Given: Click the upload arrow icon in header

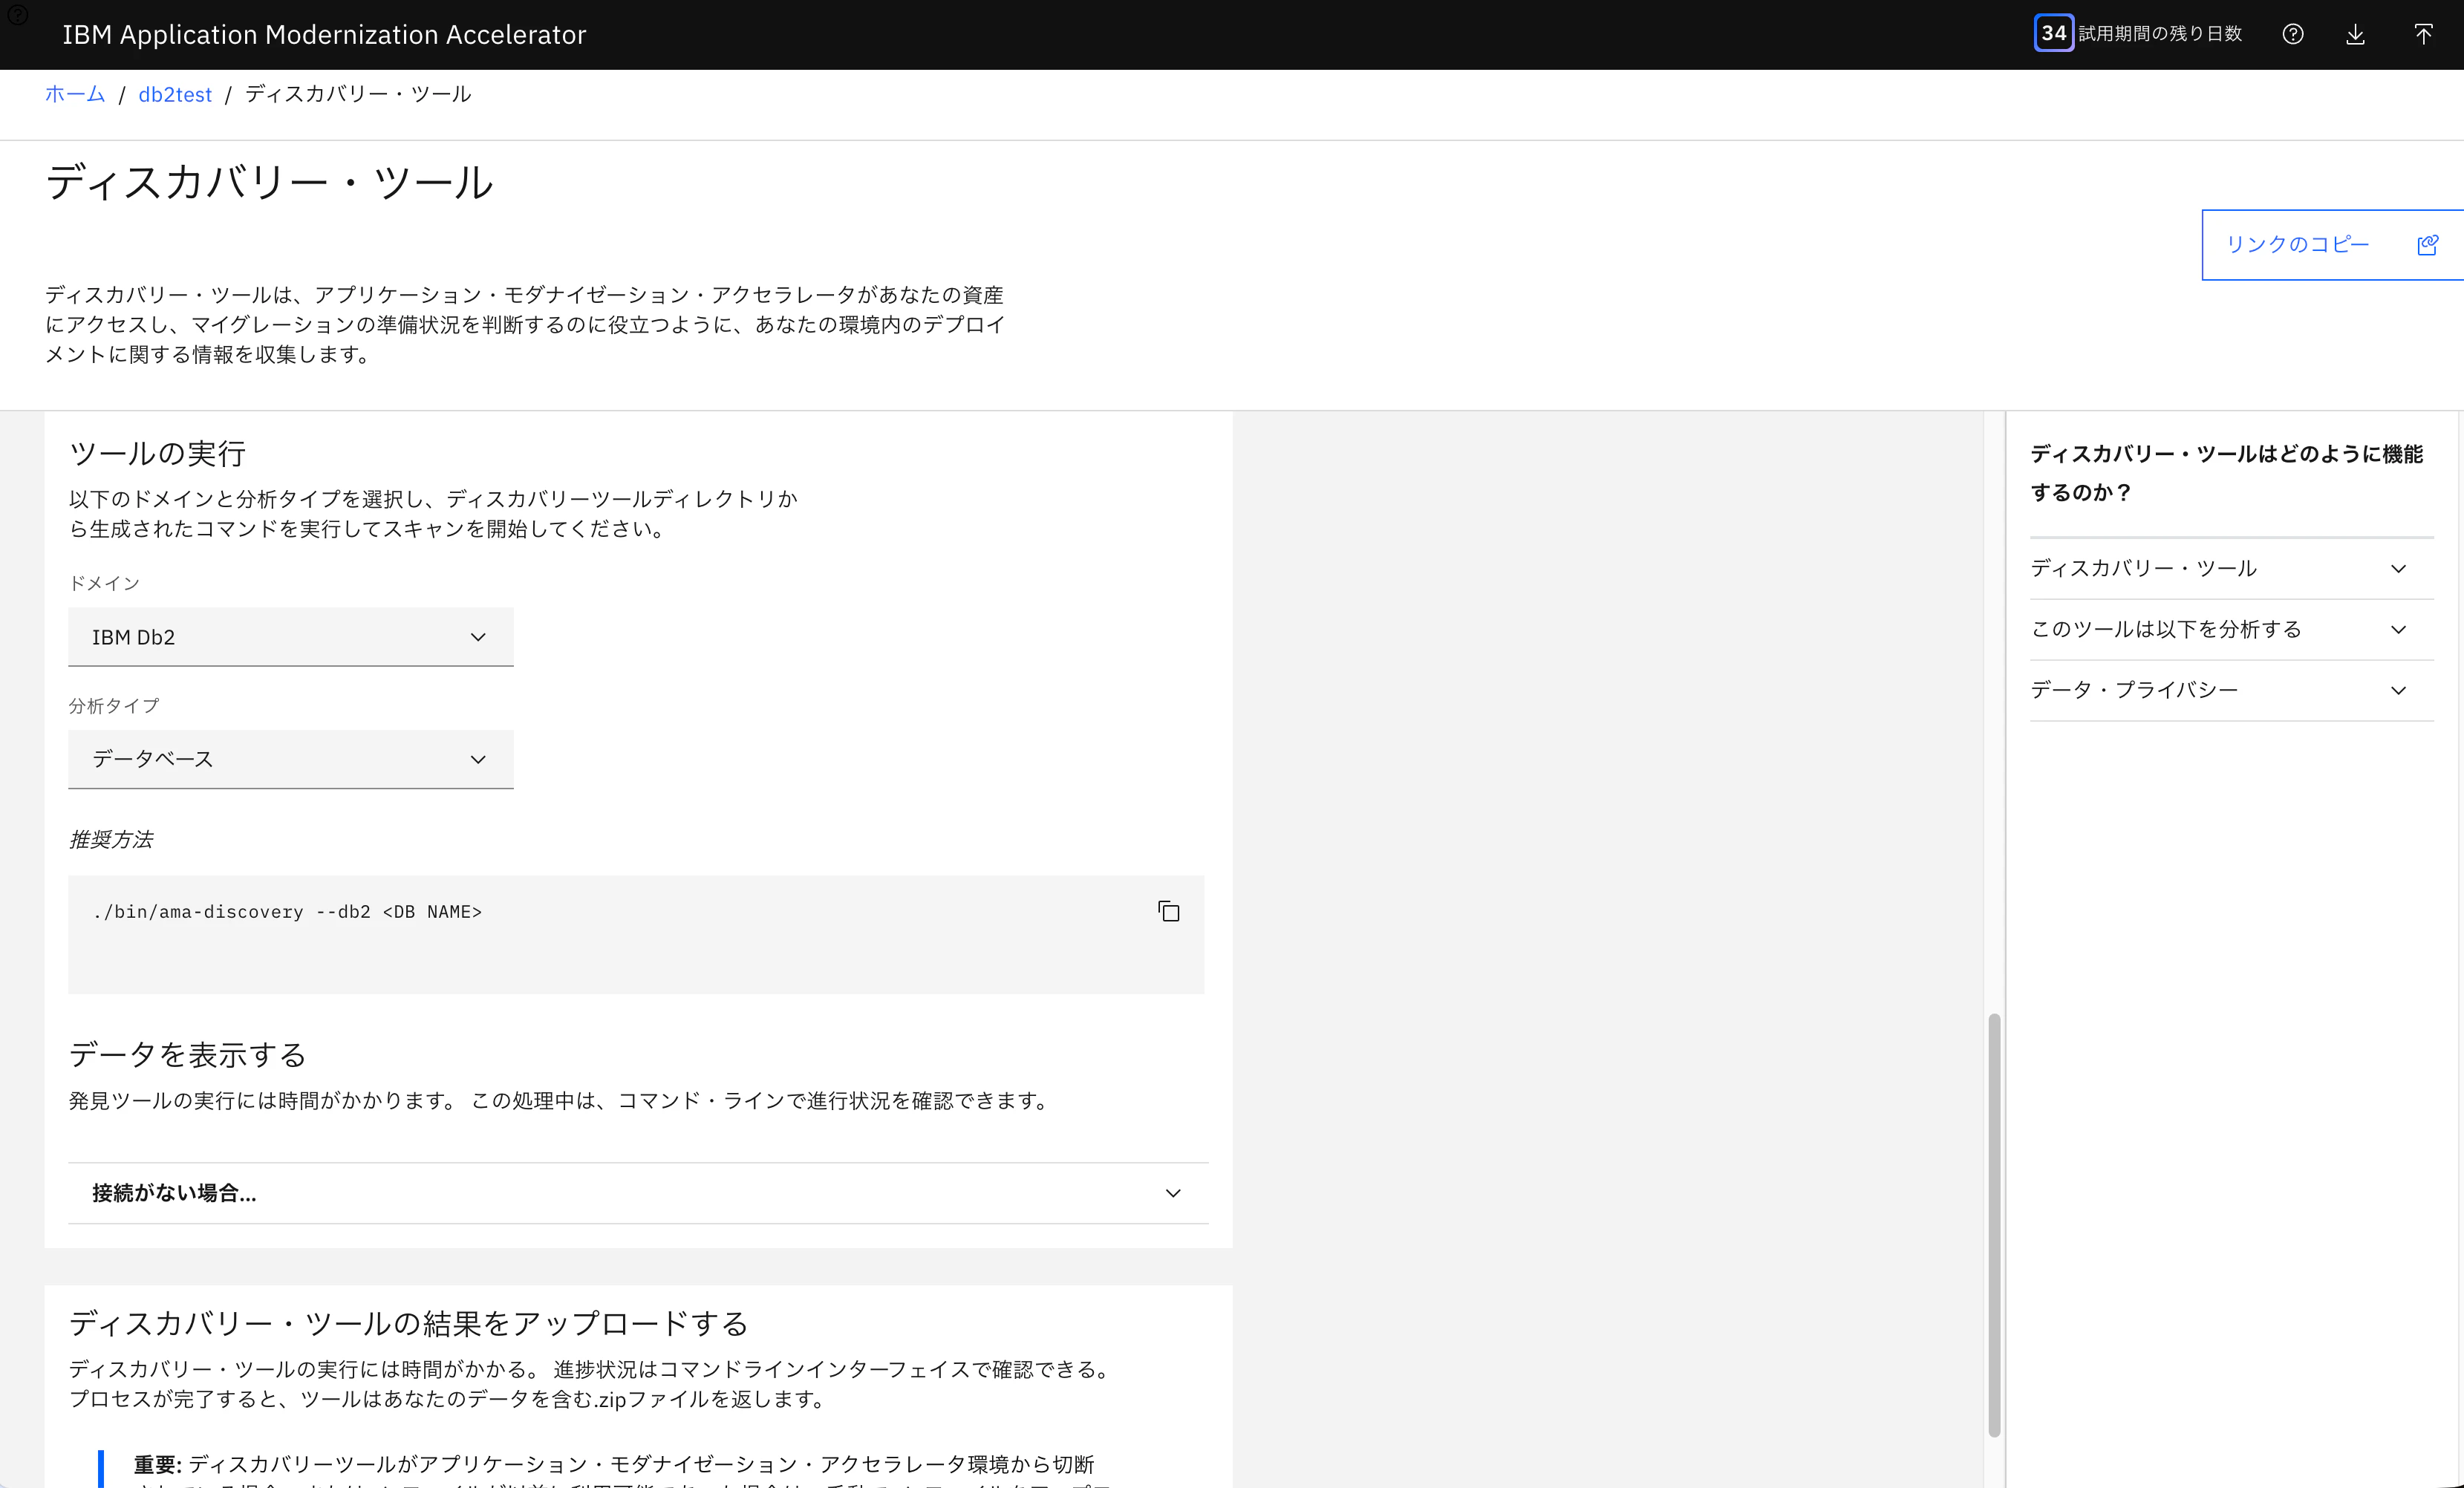Looking at the screenshot, I should (x=2423, y=34).
